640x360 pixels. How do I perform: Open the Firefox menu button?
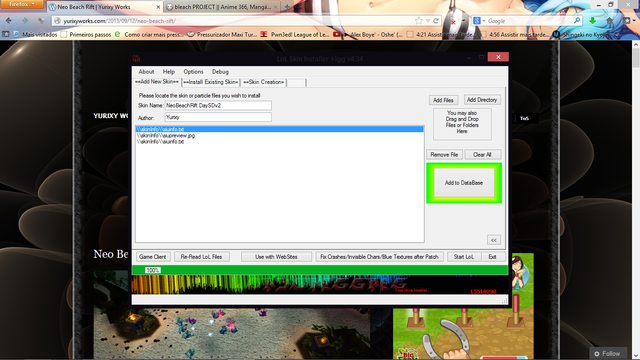point(22,4)
